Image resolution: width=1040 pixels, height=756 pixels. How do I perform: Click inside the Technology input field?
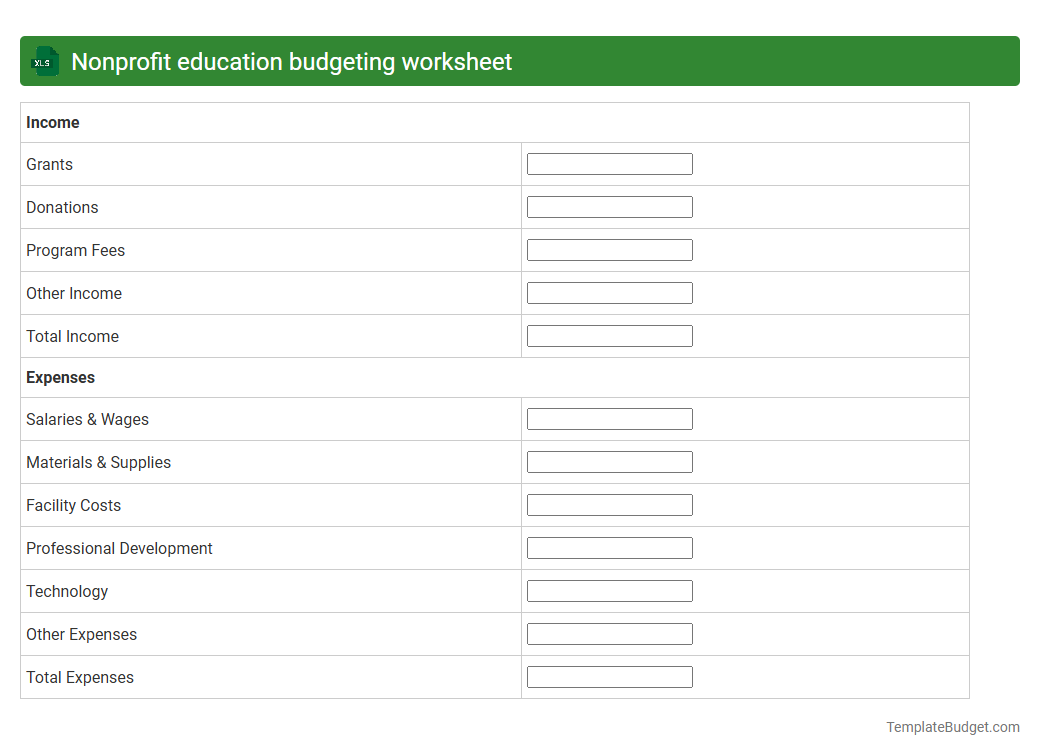609,590
